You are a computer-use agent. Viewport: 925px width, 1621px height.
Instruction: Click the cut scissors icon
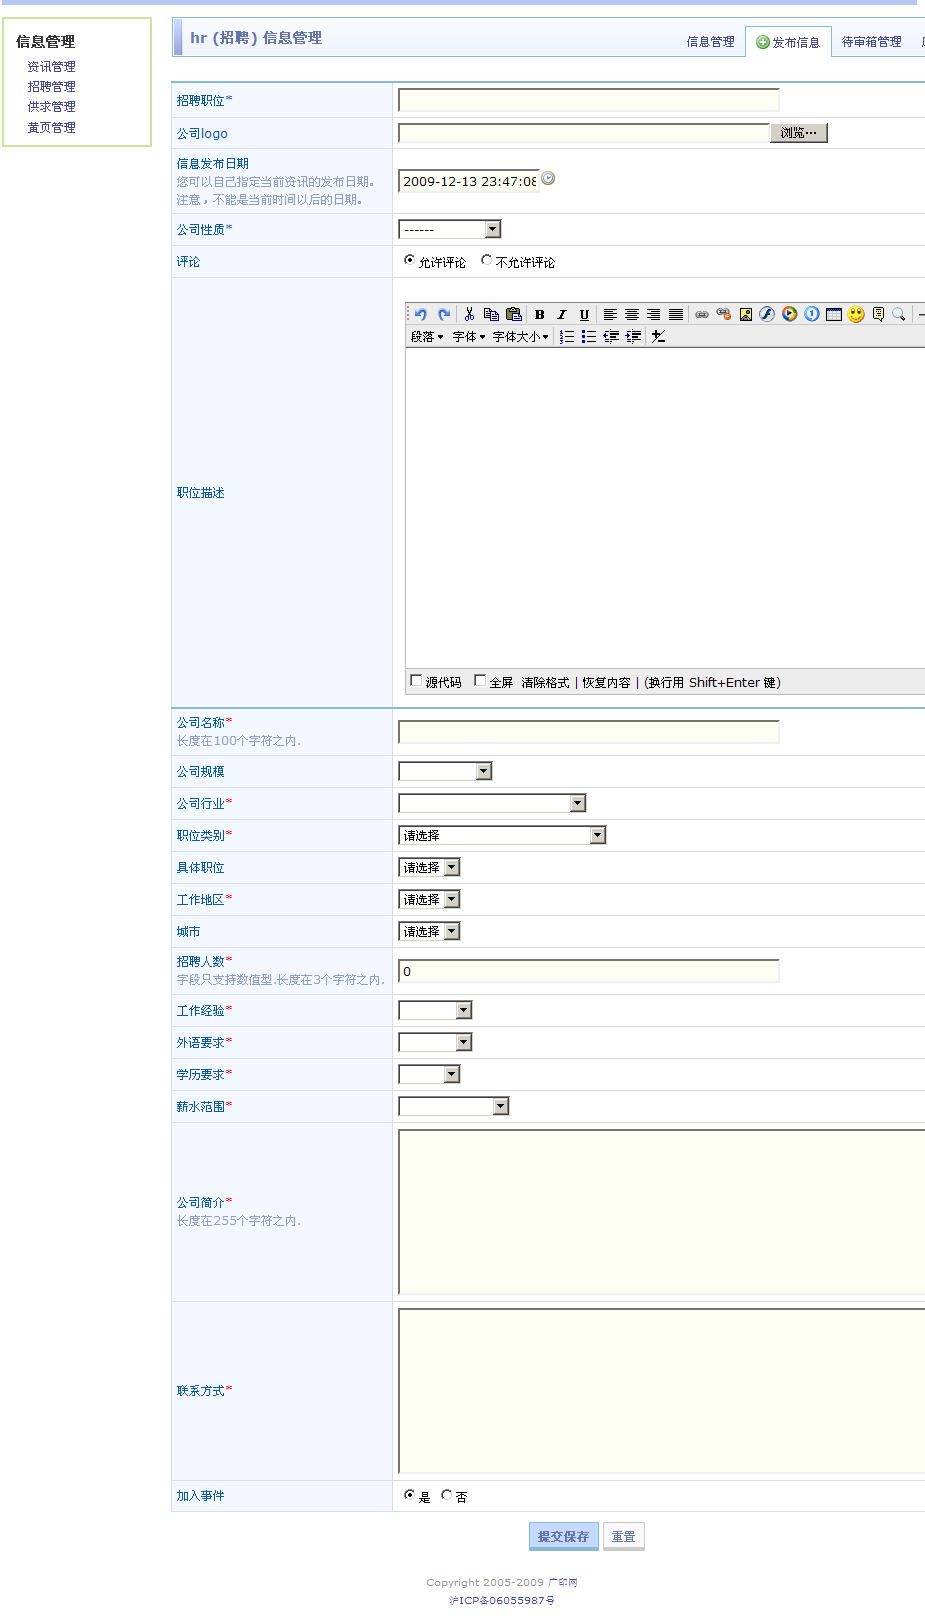(469, 314)
